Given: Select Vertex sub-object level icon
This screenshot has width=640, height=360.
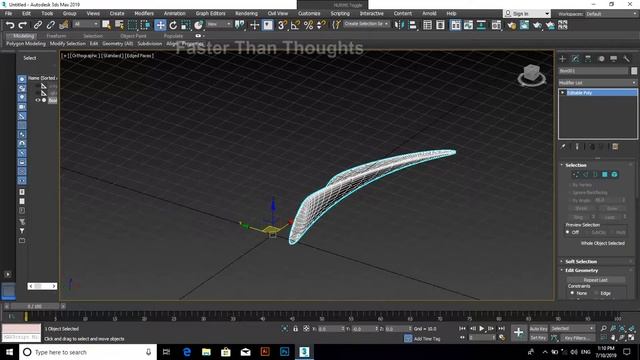Looking at the screenshot, I should (576, 175).
